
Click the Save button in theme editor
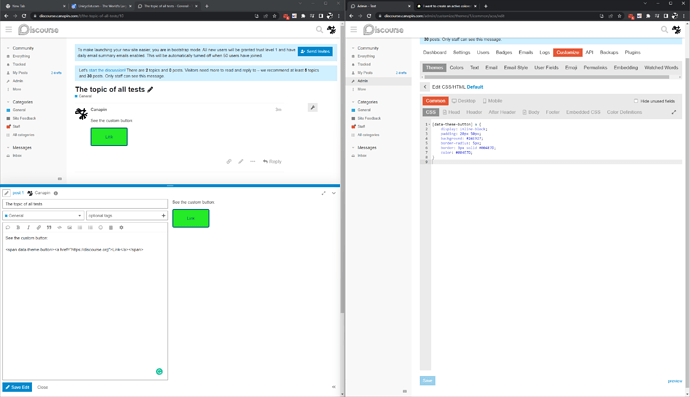pyautogui.click(x=427, y=381)
